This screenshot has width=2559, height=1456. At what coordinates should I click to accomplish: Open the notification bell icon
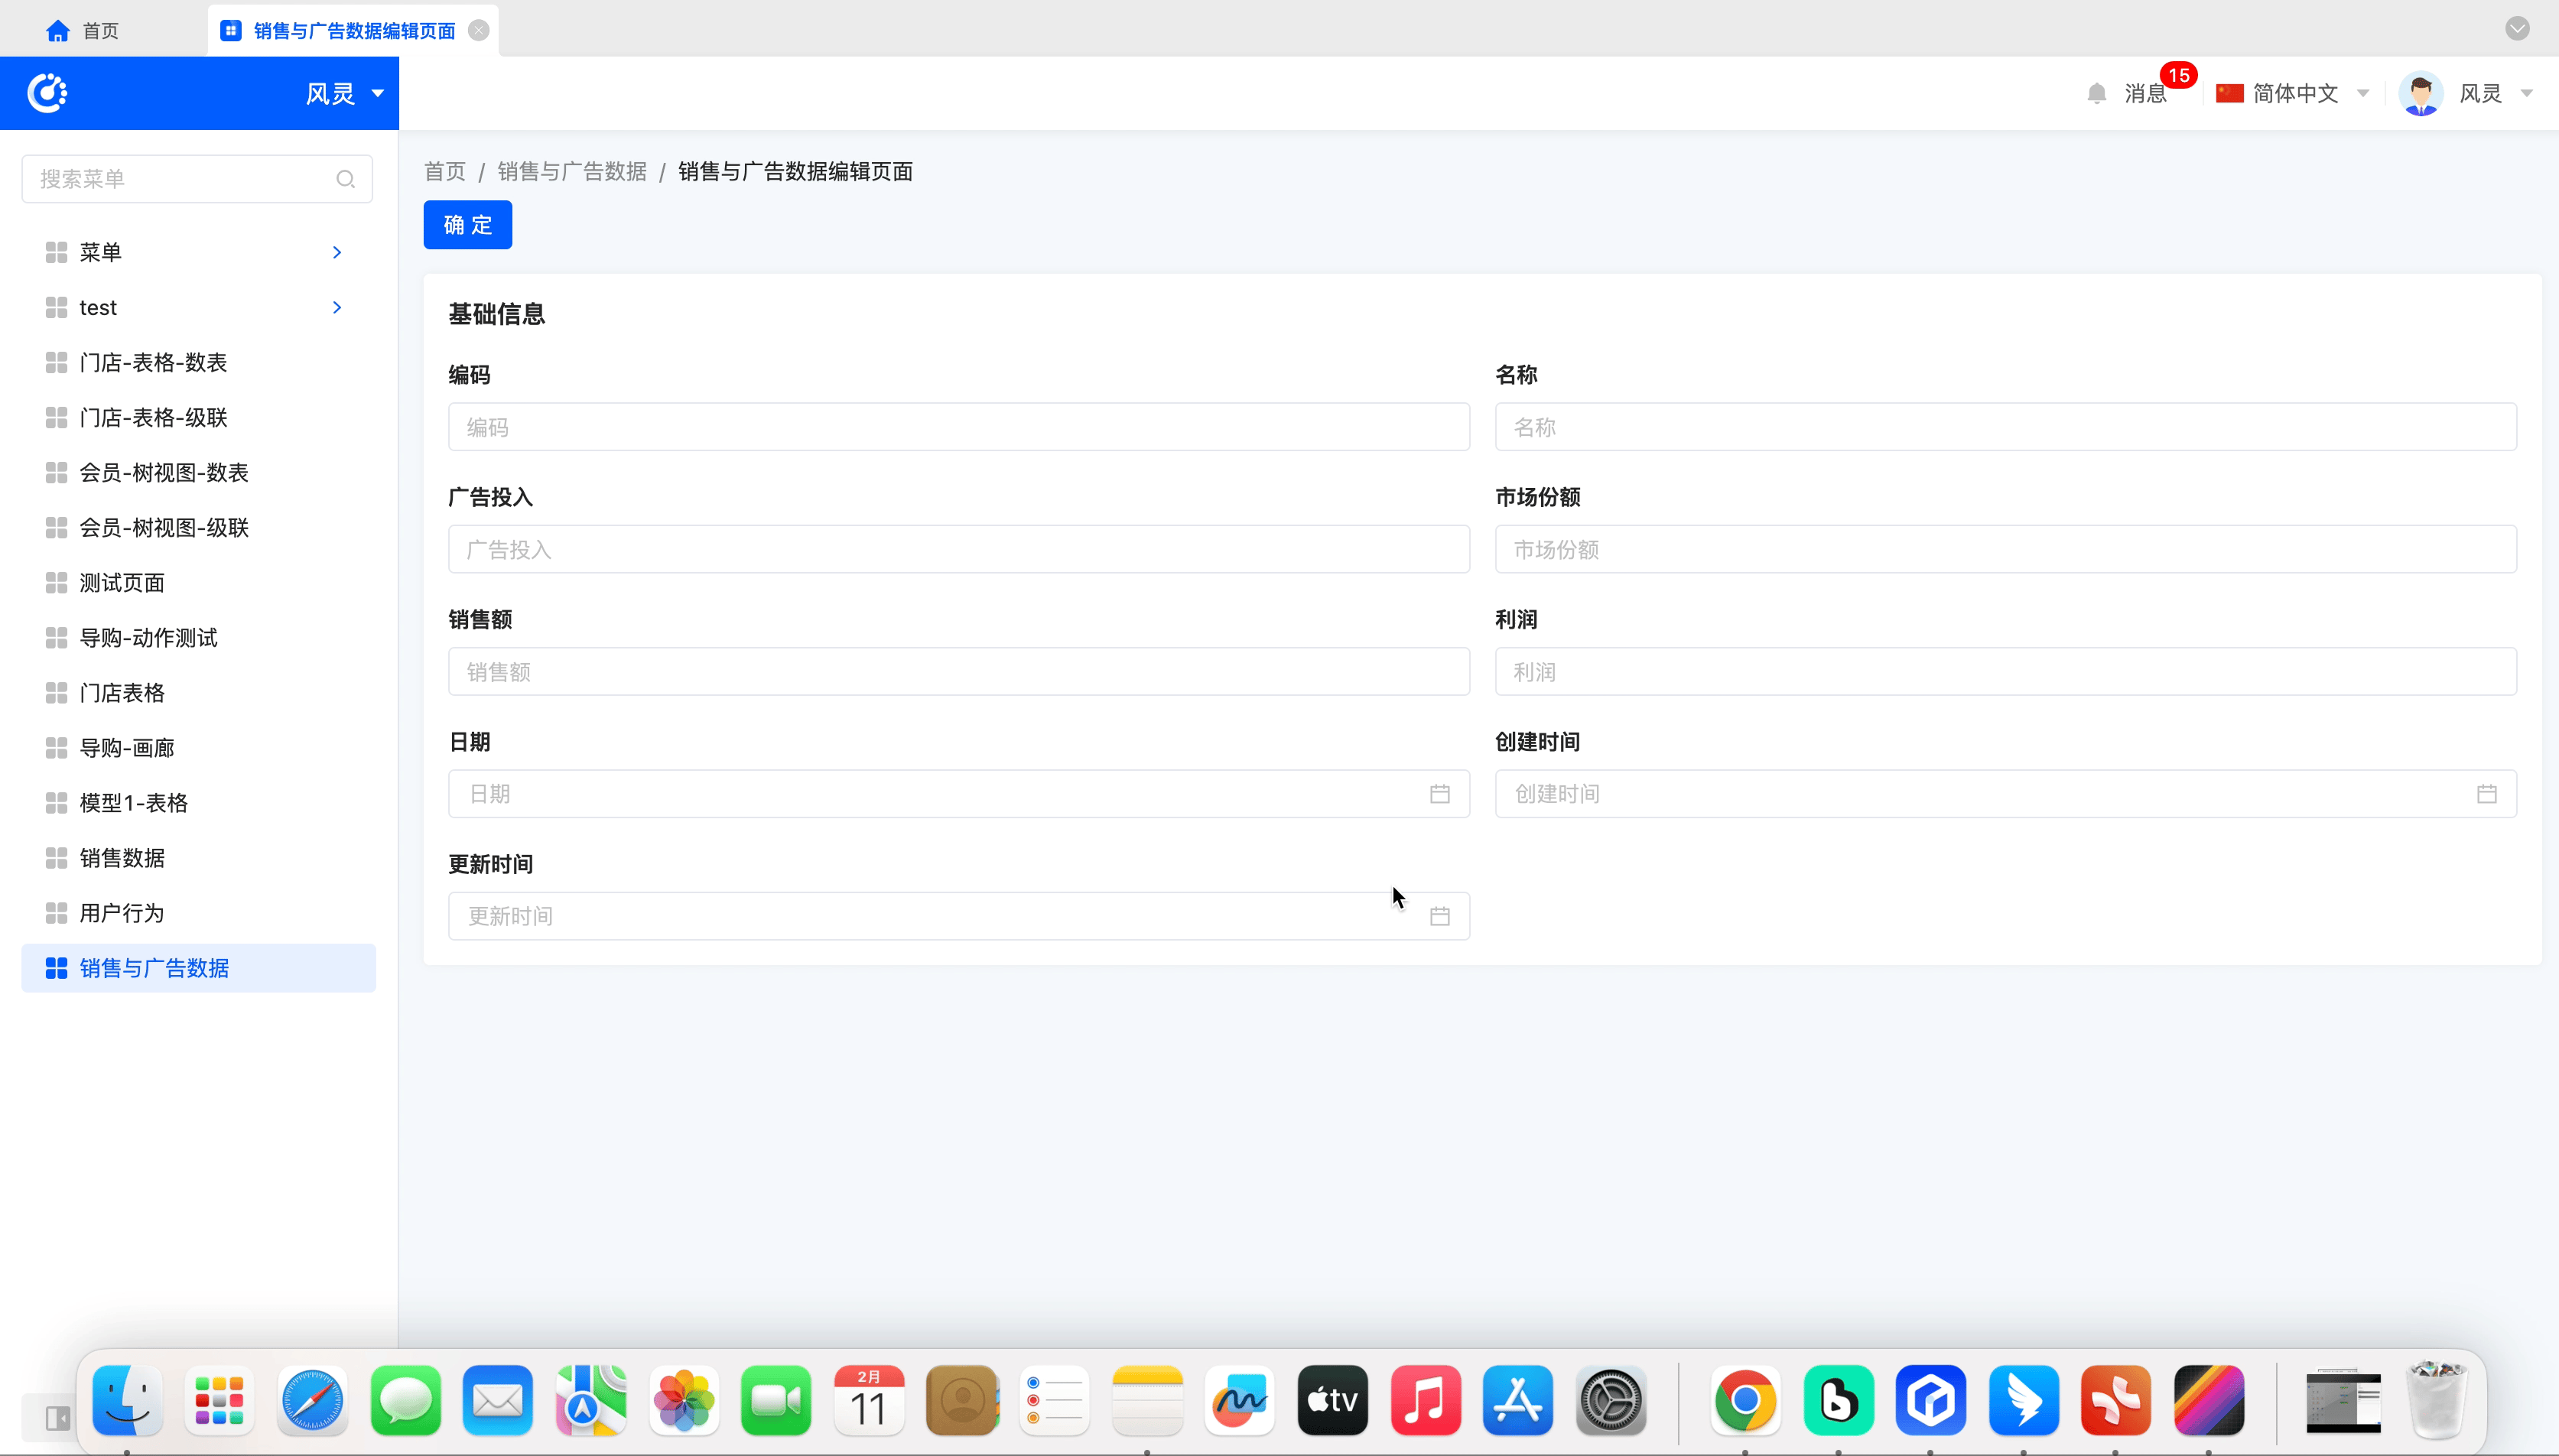click(x=2097, y=93)
